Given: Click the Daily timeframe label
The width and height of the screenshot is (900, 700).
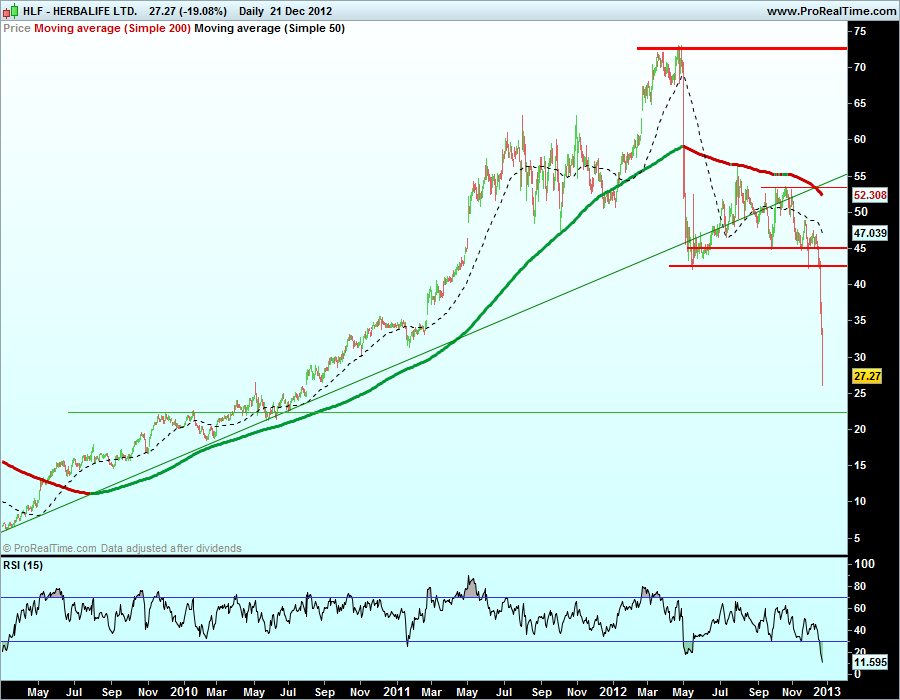Looking at the screenshot, I should pyautogui.click(x=251, y=11).
